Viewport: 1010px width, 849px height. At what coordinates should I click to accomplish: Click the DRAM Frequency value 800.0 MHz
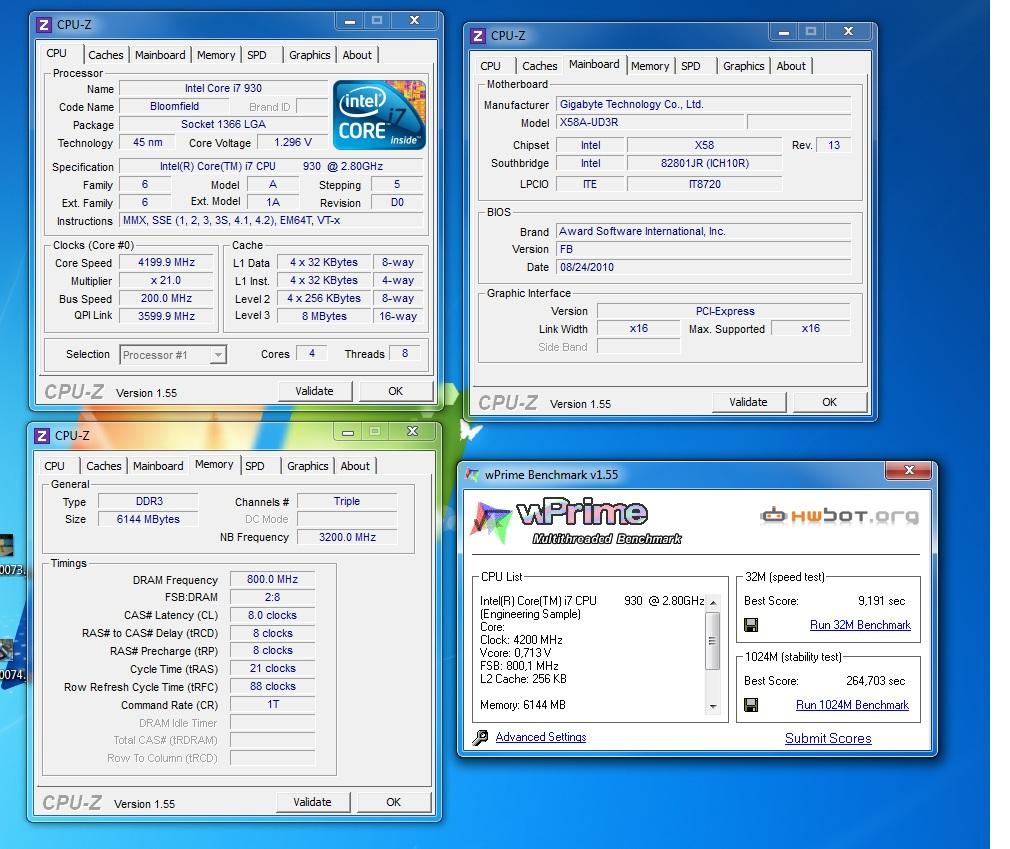272,580
